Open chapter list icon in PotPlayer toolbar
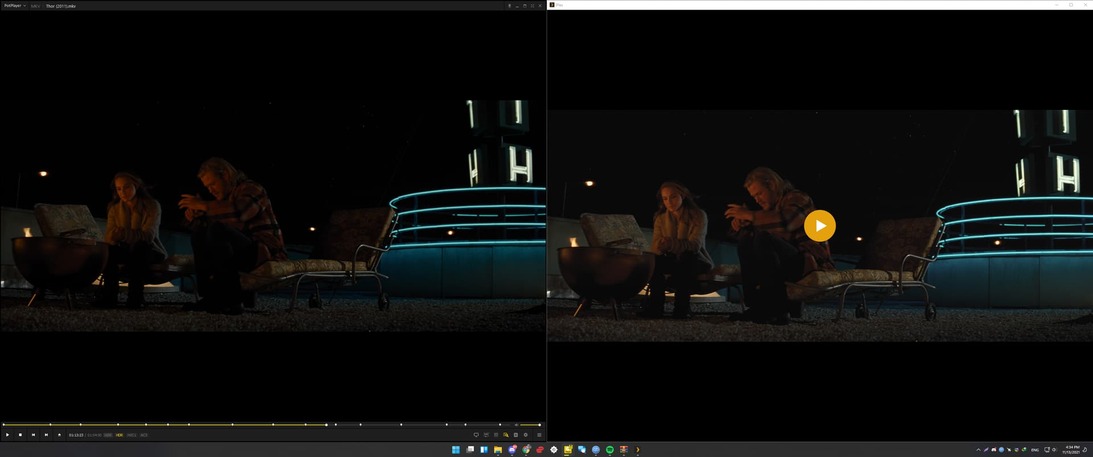1093x457 pixels. 496,435
